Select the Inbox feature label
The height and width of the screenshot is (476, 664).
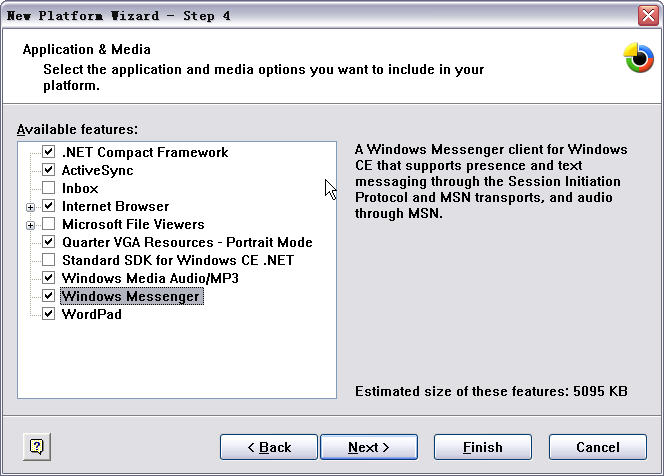(80, 188)
